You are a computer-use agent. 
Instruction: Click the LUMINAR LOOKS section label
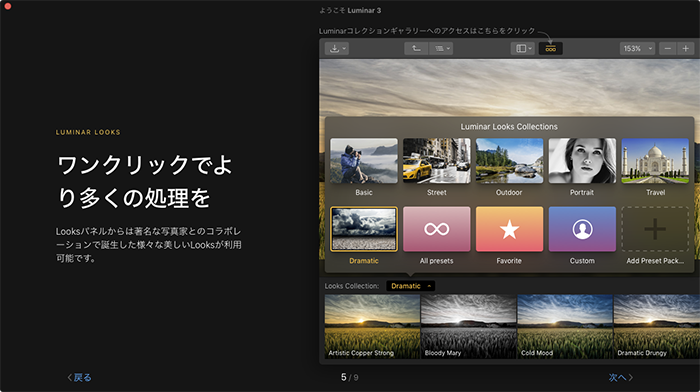click(88, 132)
